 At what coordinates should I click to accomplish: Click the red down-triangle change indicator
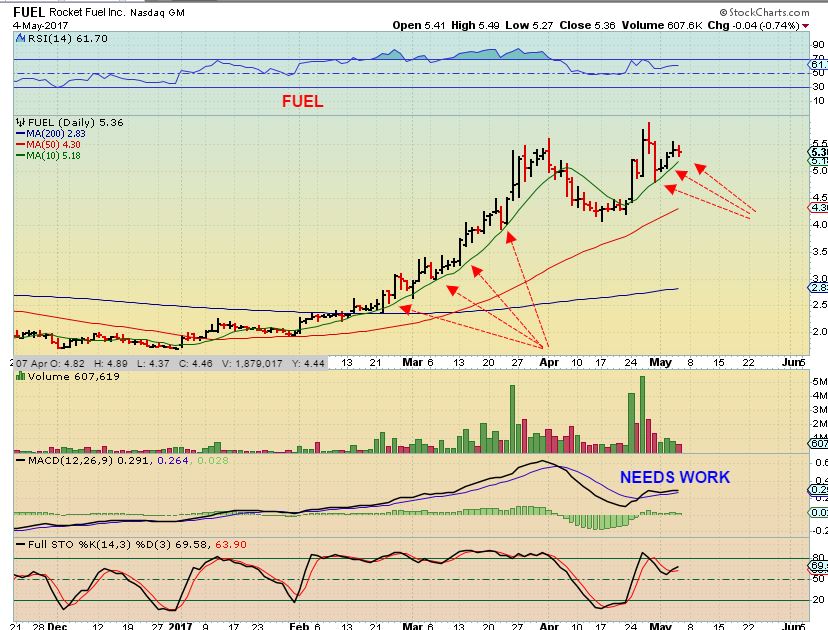coord(805,26)
